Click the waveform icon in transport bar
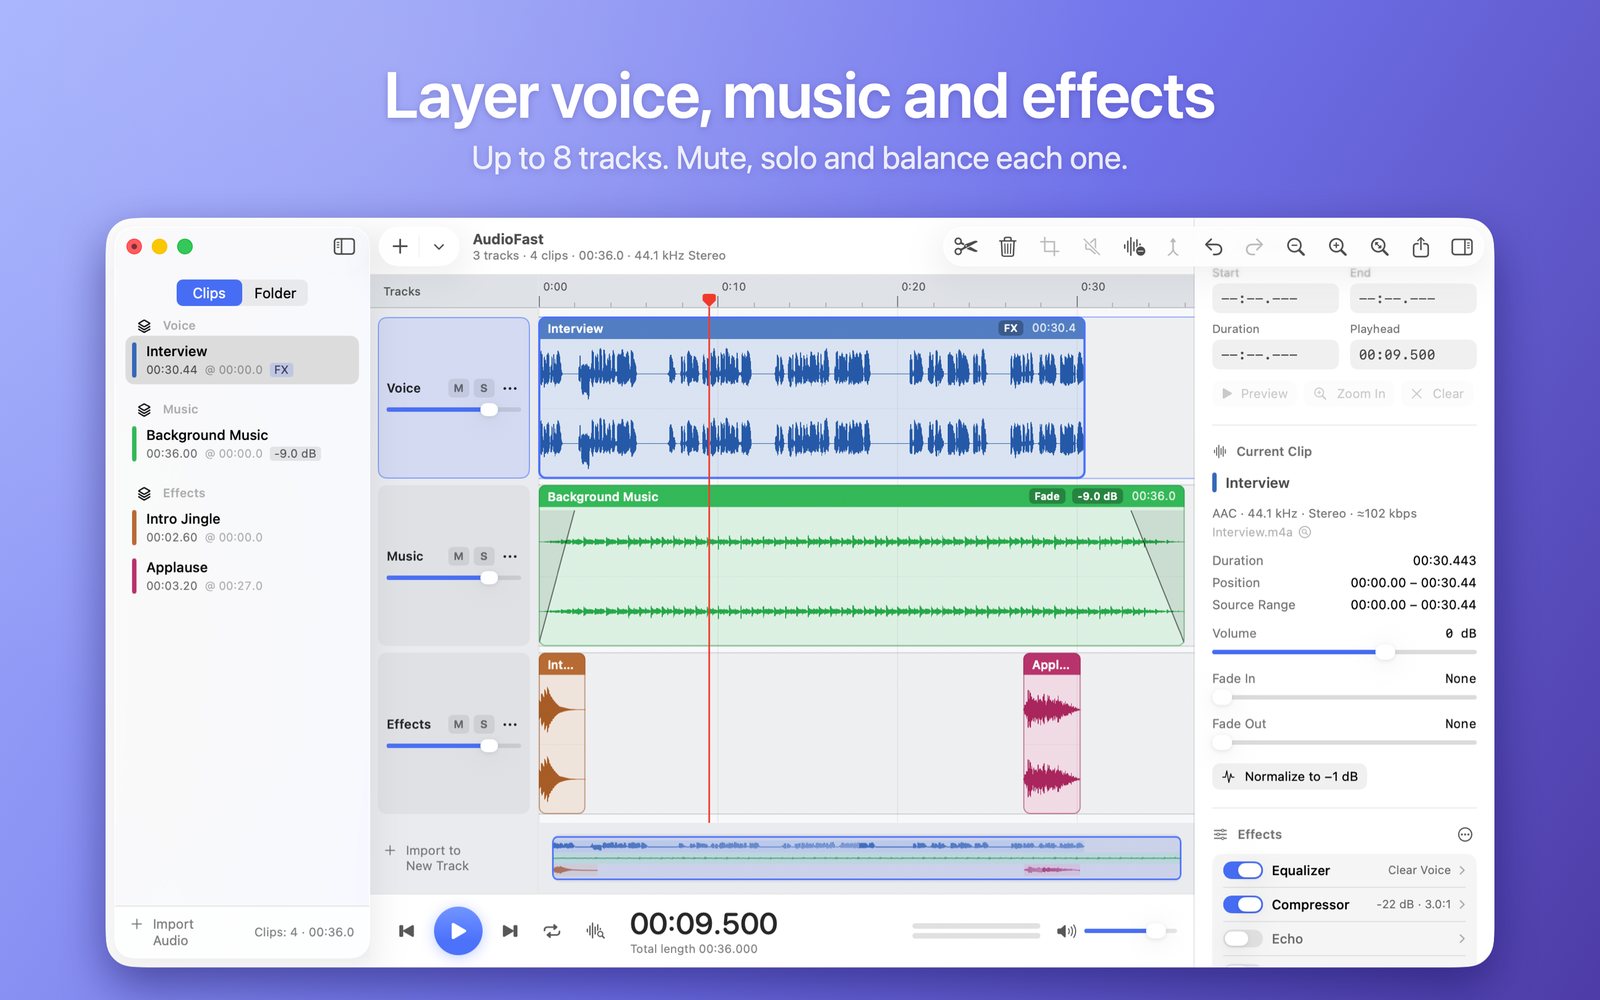1600x1000 pixels. coord(595,931)
